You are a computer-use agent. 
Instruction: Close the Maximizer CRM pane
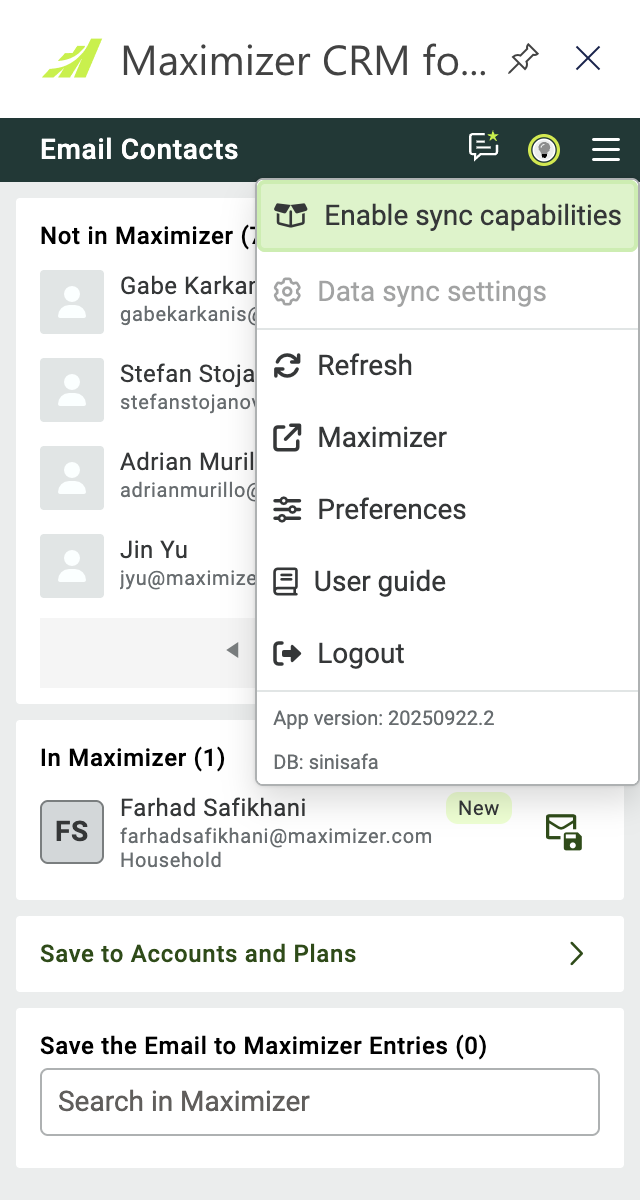point(588,59)
